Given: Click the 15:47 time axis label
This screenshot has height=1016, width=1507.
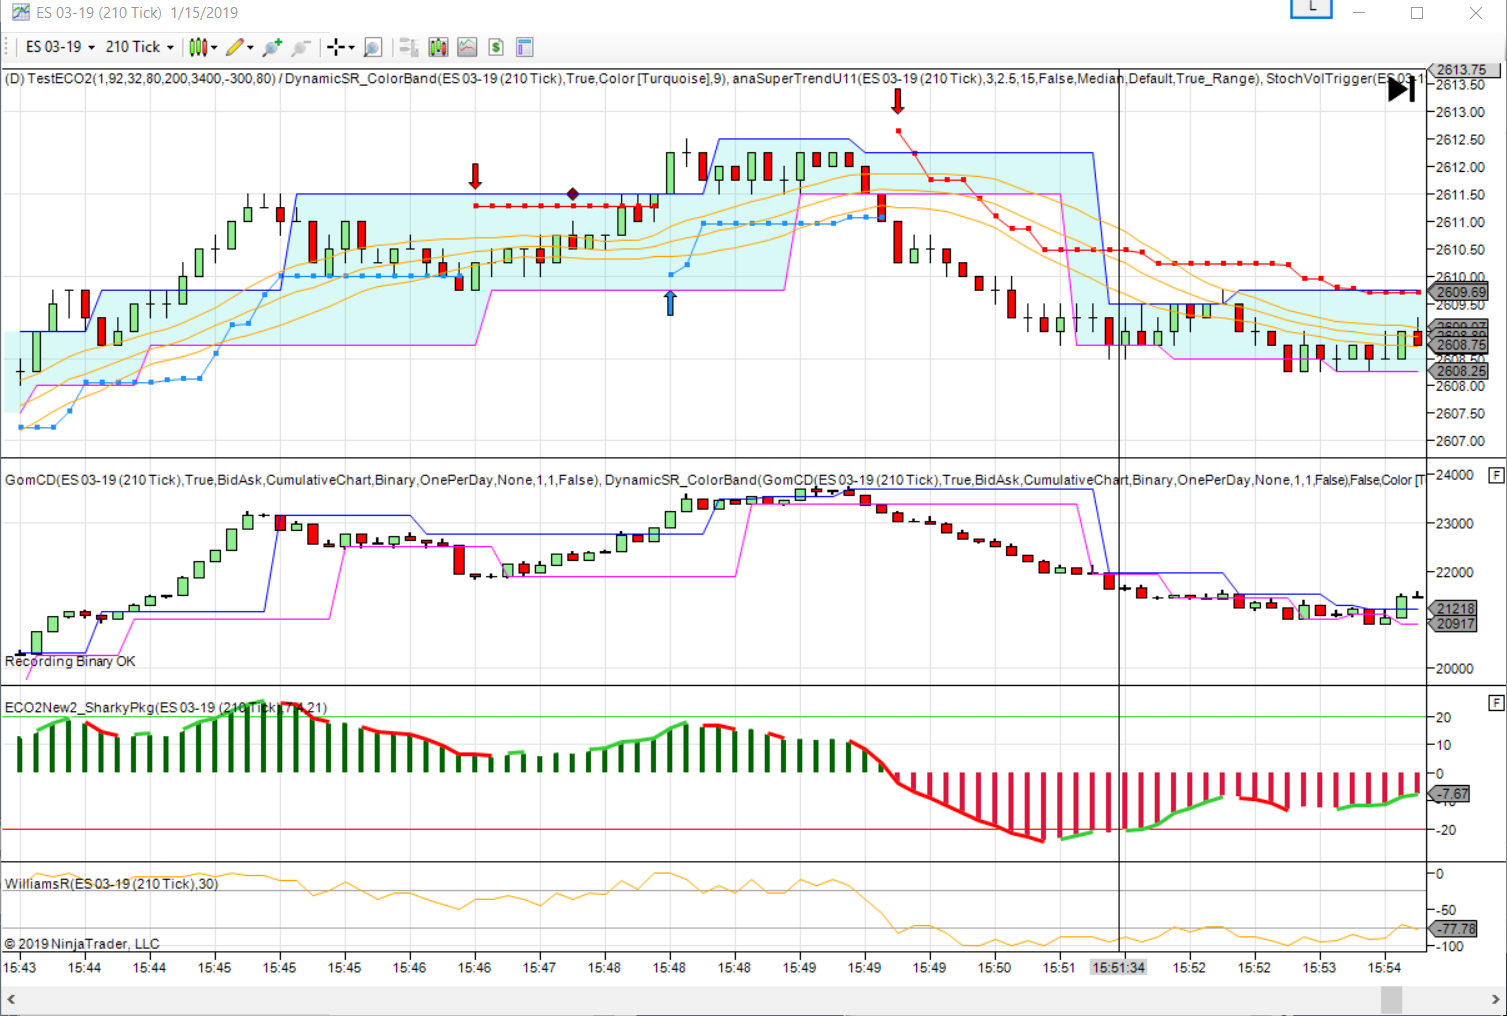Looking at the screenshot, I should (x=539, y=968).
